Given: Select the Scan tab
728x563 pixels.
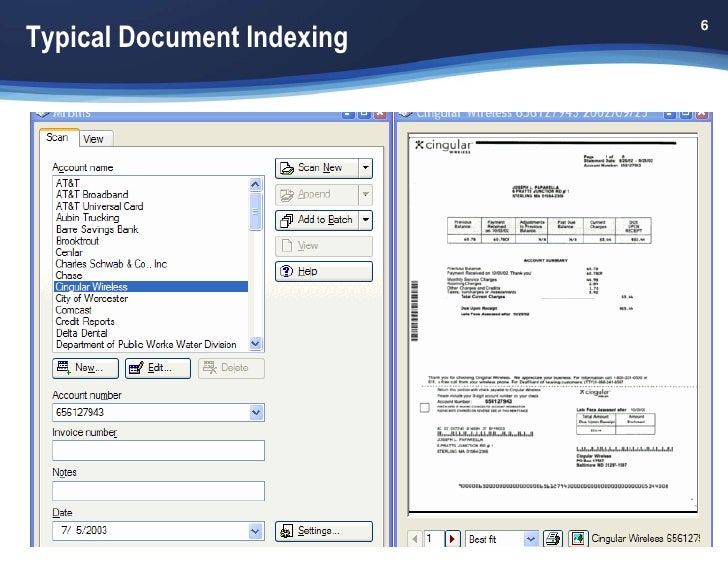Looking at the screenshot, I should 57,138.
